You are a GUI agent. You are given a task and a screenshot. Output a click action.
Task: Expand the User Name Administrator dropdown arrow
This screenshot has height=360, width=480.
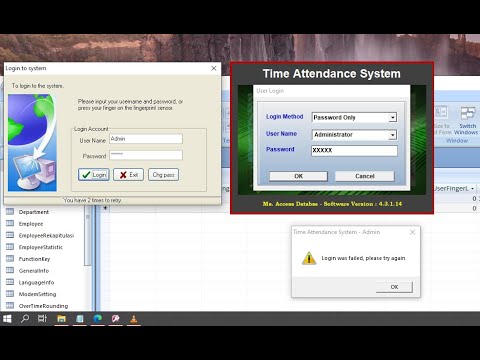click(x=393, y=135)
